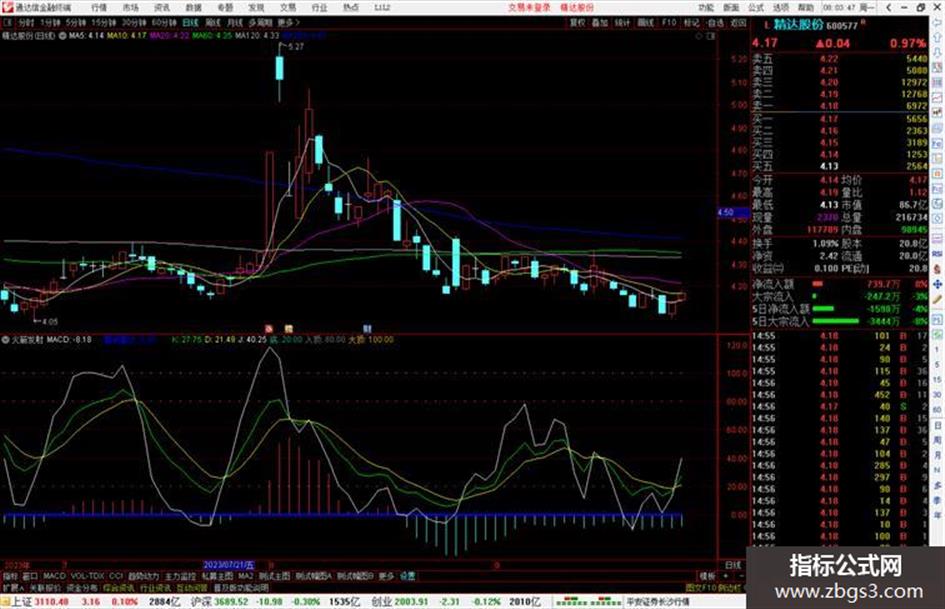Screen dimensions: 945x609
Task: Select the 日线 daily period
Action: coord(190,22)
